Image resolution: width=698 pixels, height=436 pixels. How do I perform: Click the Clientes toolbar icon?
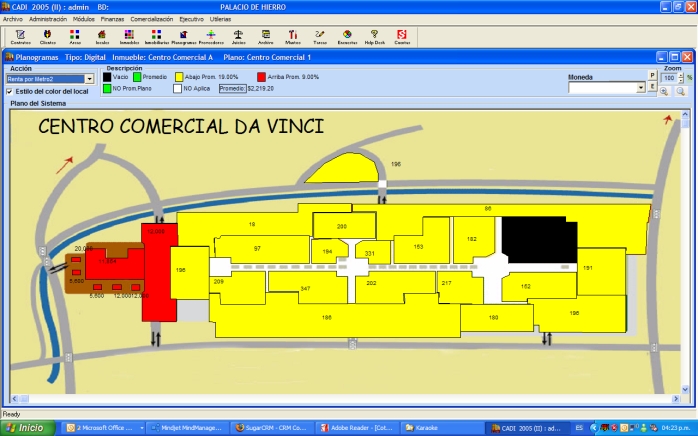47,37
